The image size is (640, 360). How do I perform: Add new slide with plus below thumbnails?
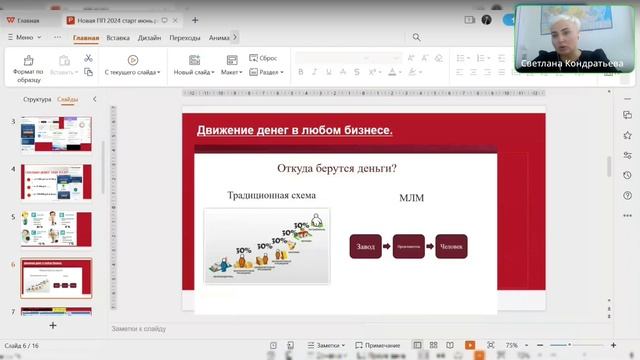(53, 325)
